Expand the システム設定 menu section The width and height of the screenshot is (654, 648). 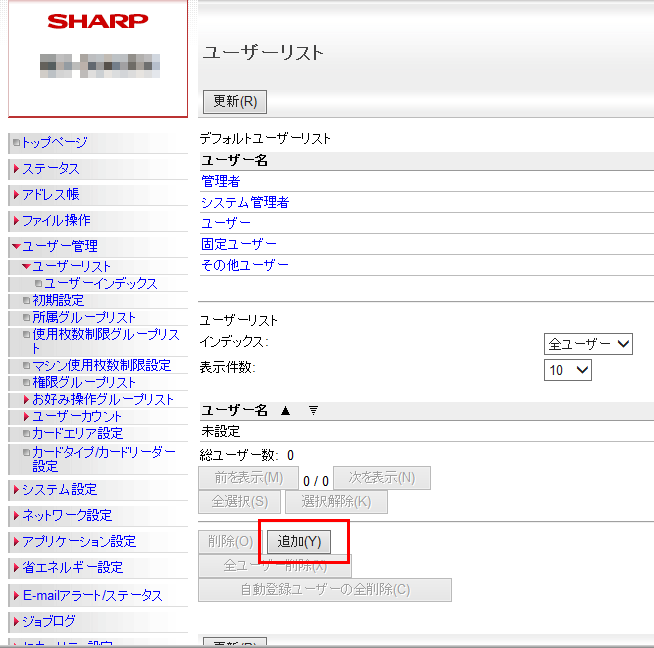(x=59, y=490)
